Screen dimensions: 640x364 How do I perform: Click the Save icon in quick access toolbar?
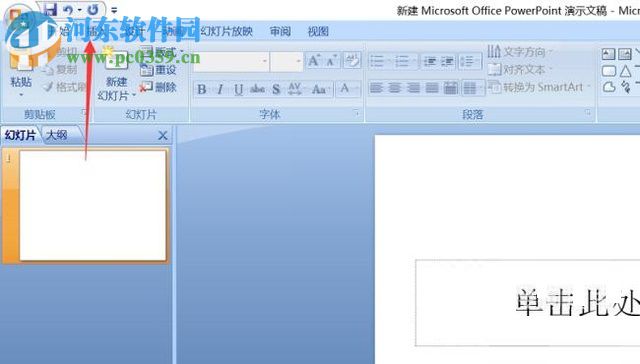point(50,9)
